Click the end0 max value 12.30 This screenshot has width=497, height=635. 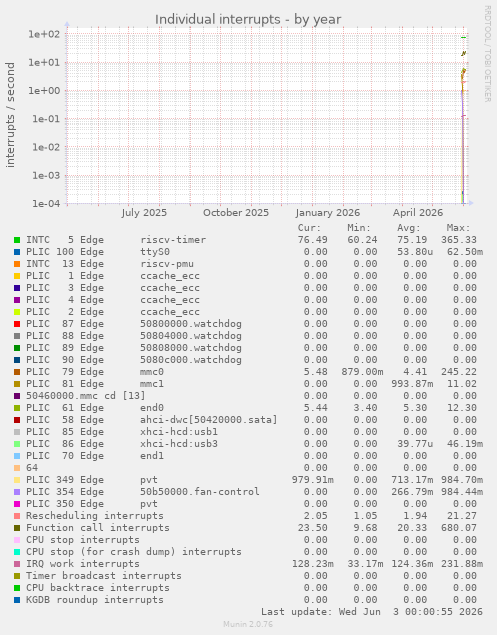pyautogui.click(x=462, y=408)
